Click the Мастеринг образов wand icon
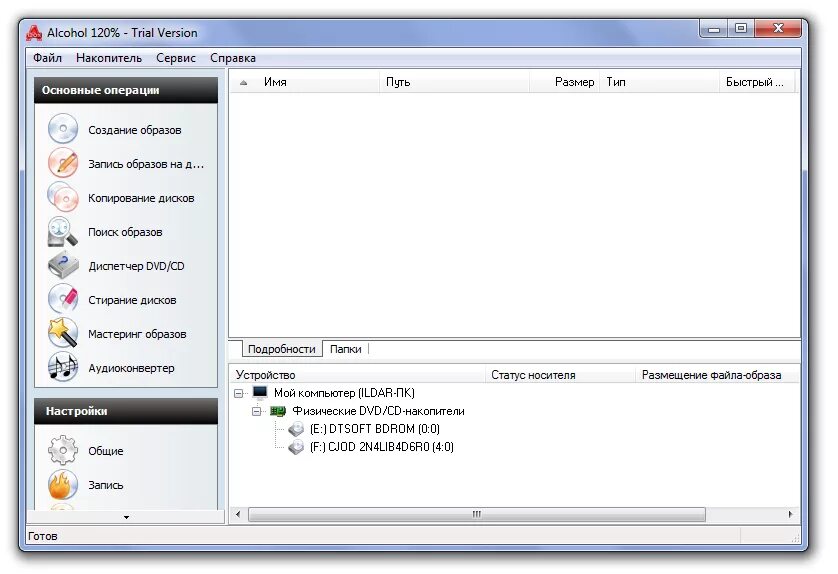The image size is (838, 574). click(x=63, y=333)
